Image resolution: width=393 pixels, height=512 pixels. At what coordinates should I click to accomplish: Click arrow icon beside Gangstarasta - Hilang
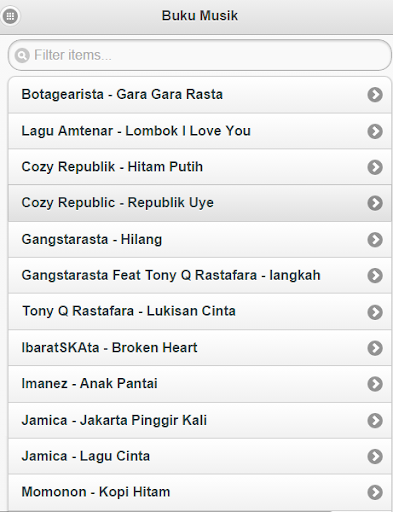point(375,240)
